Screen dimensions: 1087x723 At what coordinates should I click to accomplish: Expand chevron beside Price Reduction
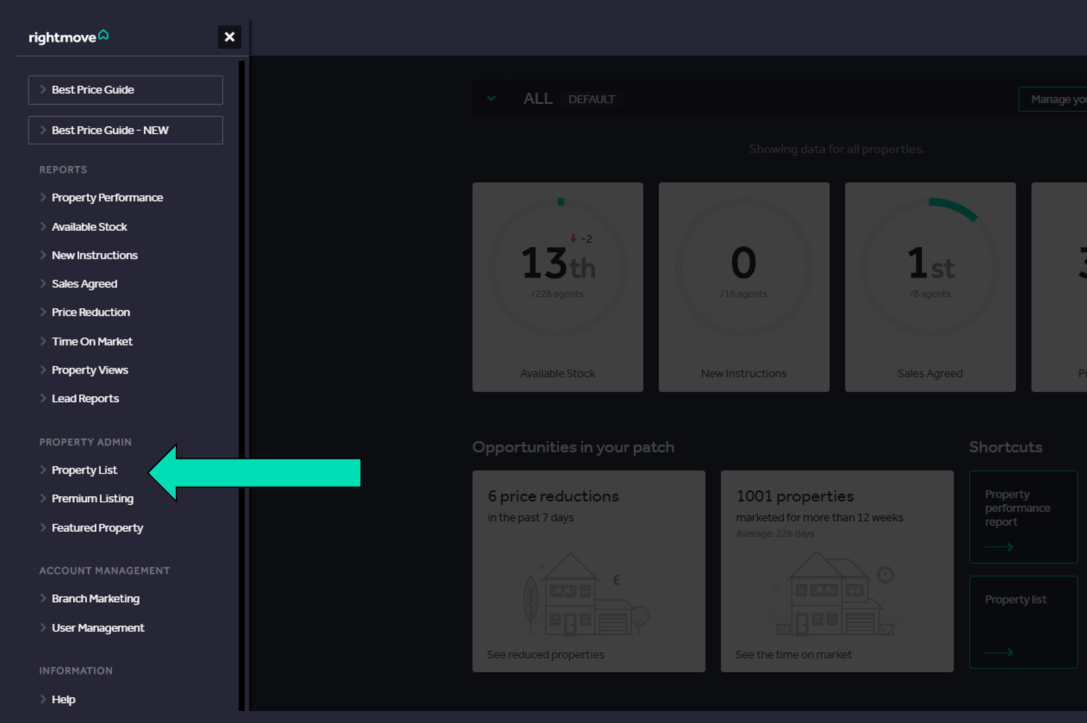(x=43, y=312)
